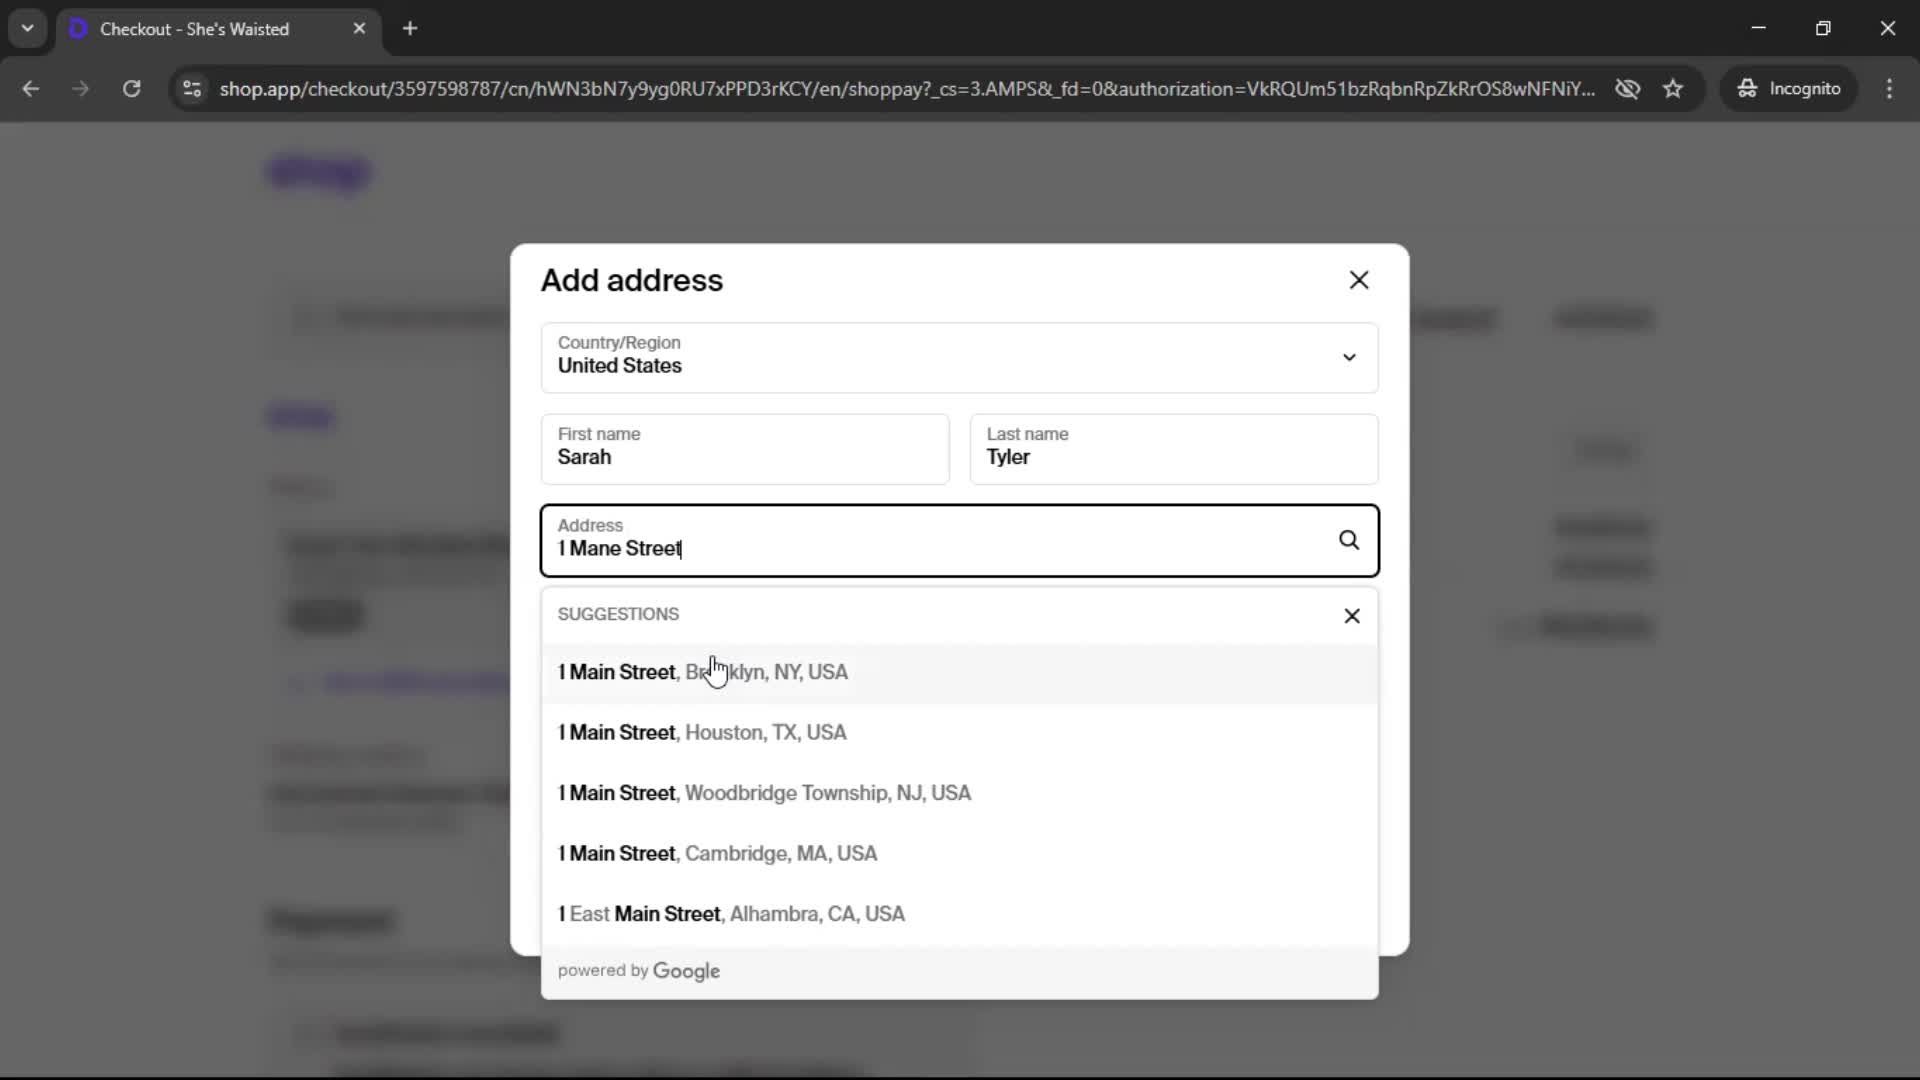Choose 1 East Main Street, Alhambra
Screen dimensions: 1920x1080
click(731, 914)
